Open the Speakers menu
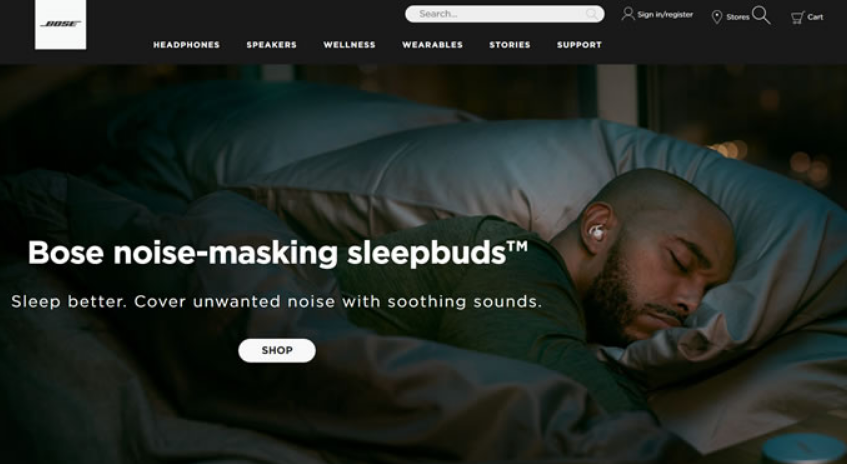Screen dimensions: 847x464 click(272, 45)
